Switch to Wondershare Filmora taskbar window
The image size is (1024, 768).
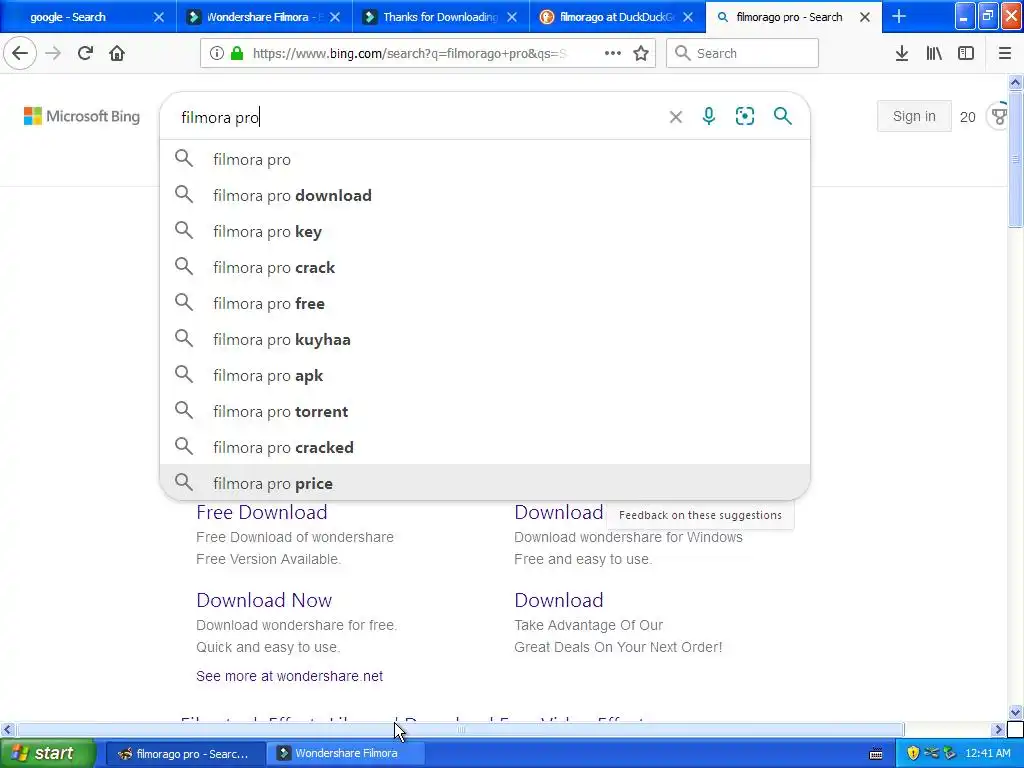(x=345, y=753)
